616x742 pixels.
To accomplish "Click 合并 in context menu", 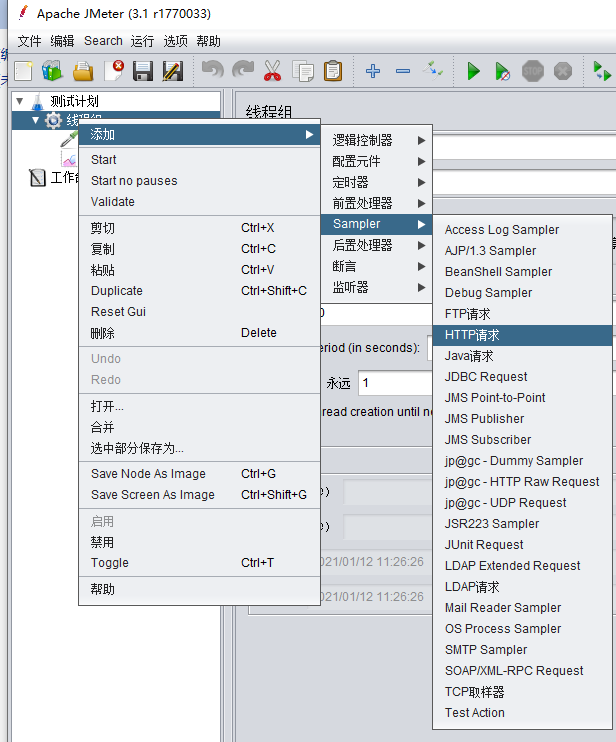I will click(x=200, y=427).
